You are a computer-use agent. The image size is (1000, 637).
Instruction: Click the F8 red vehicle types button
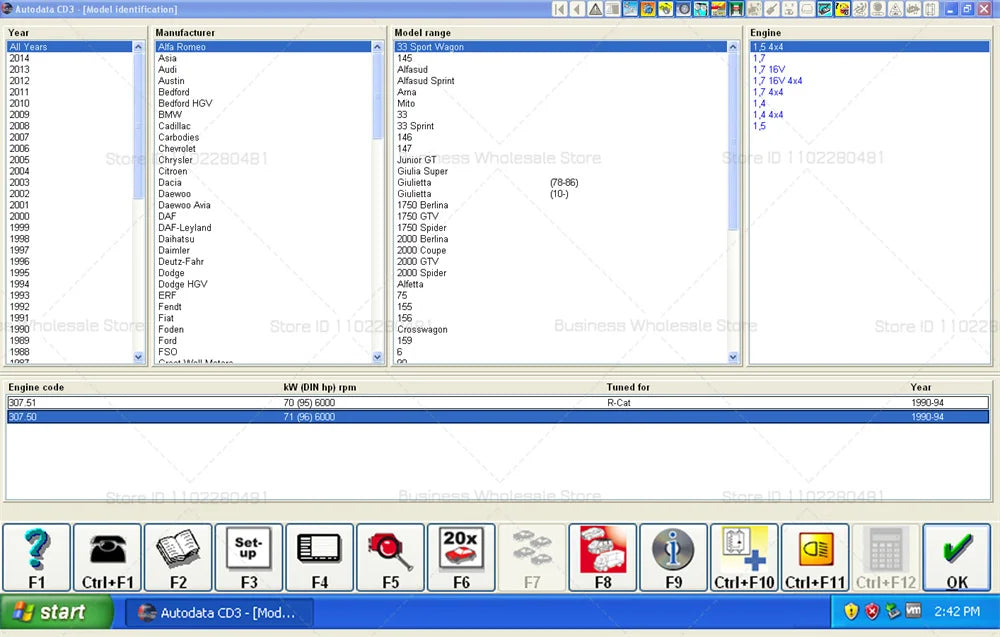click(x=603, y=557)
